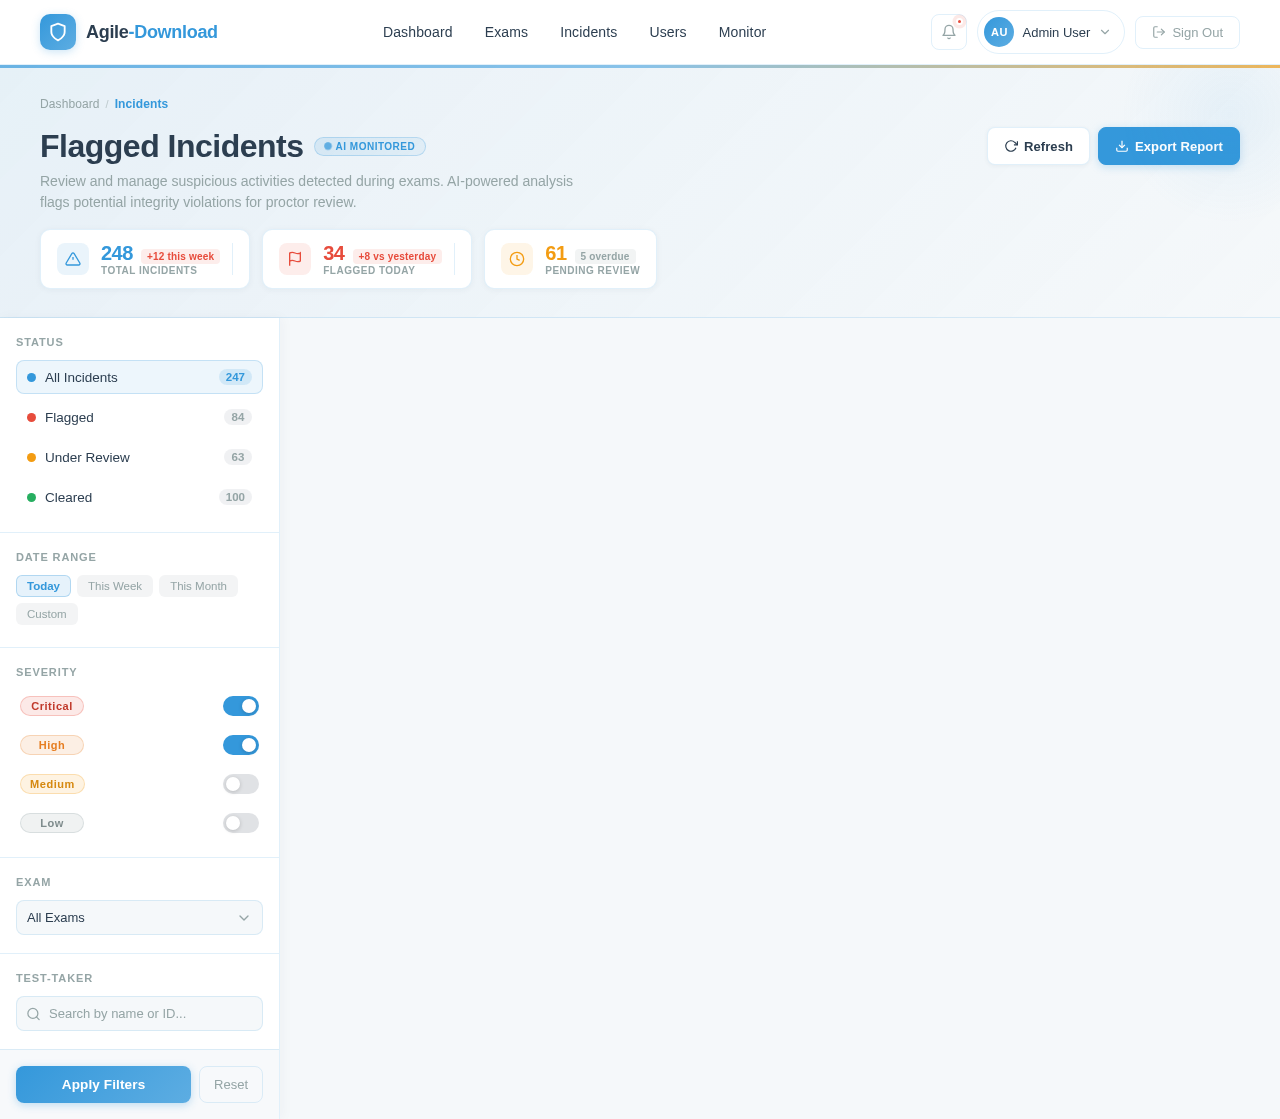Screen dimensions: 1280x1119
Task: Click the total incidents warning triangle icon
Action: pos(73,259)
